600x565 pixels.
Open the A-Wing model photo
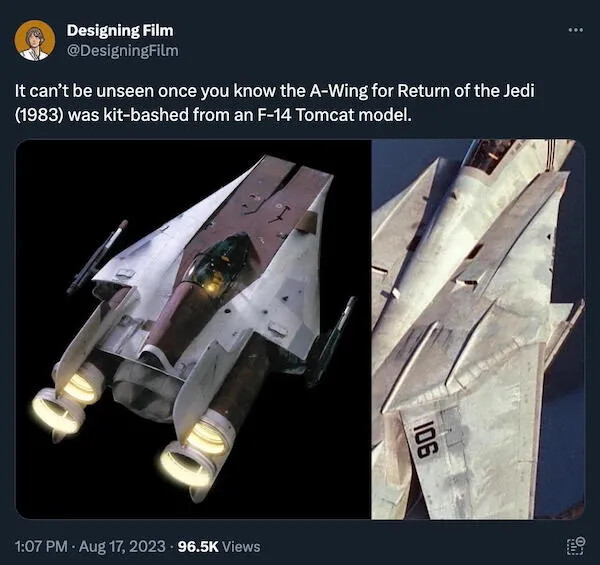coord(193,329)
